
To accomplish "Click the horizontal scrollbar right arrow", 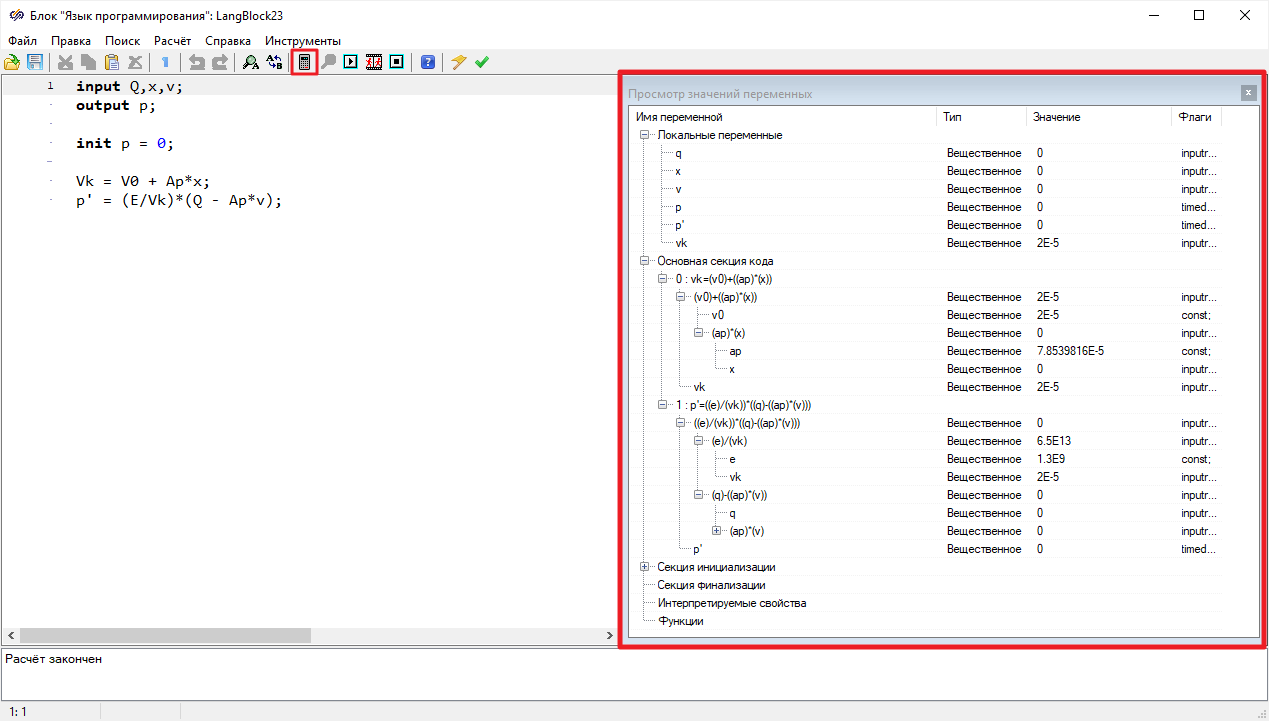I will pyautogui.click(x=610, y=636).
